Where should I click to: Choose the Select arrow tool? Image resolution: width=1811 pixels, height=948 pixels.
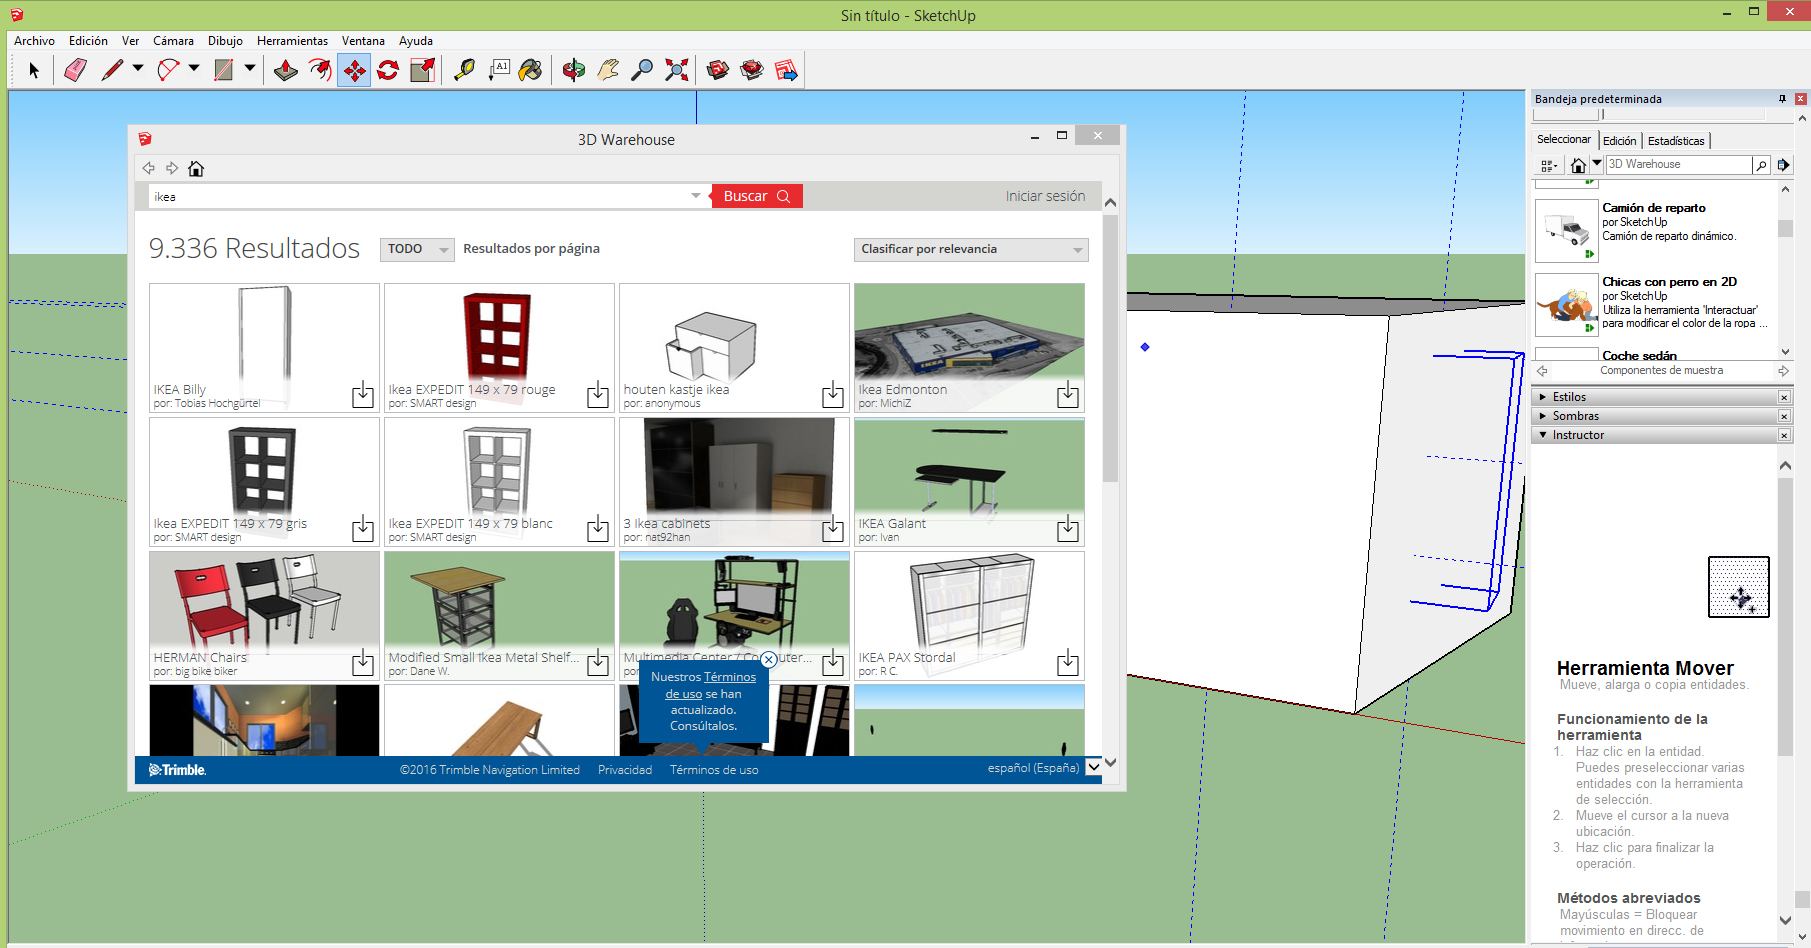(34, 70)
